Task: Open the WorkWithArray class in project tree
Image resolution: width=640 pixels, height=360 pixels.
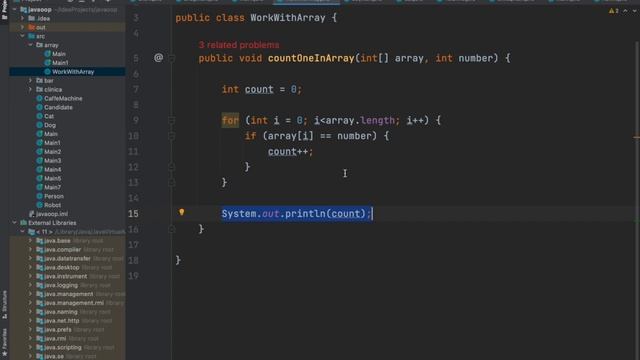Action: pyautogui.click(x=73, y=72)
